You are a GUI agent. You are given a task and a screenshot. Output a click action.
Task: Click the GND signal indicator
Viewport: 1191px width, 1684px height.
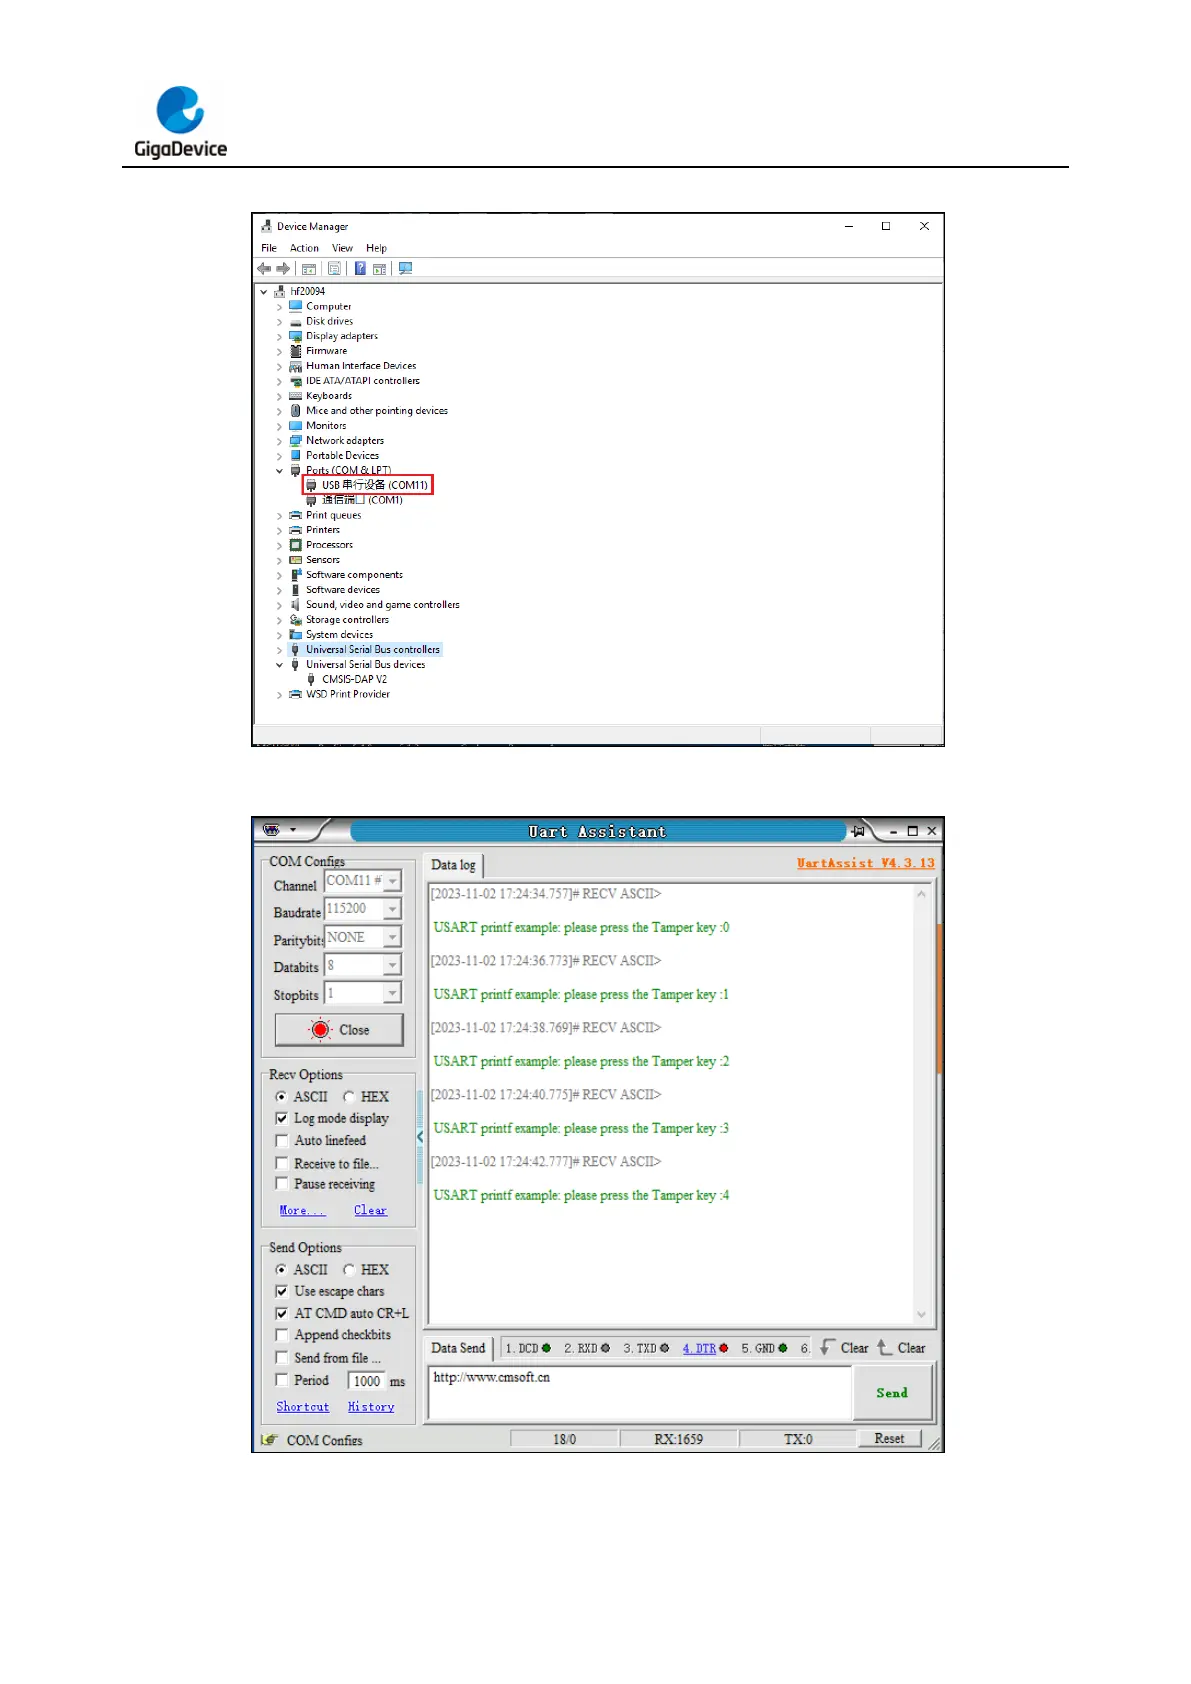782,1348
